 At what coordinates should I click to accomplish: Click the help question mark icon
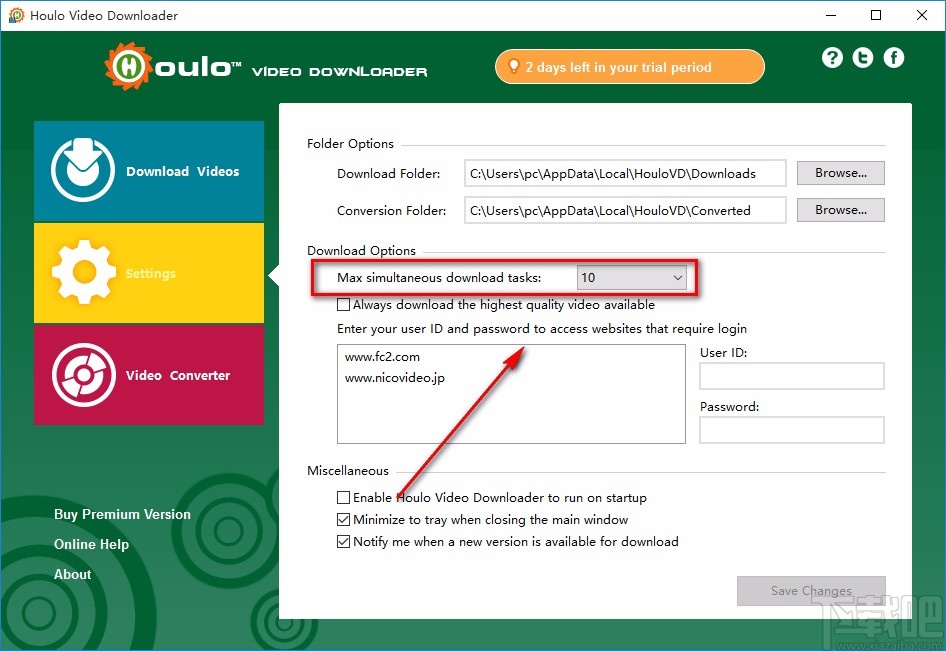click(x=832, y=57)
